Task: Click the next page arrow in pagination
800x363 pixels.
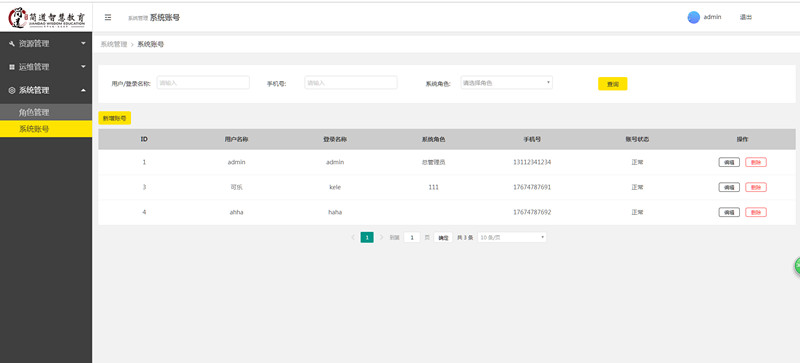Action: pos(381,237)
